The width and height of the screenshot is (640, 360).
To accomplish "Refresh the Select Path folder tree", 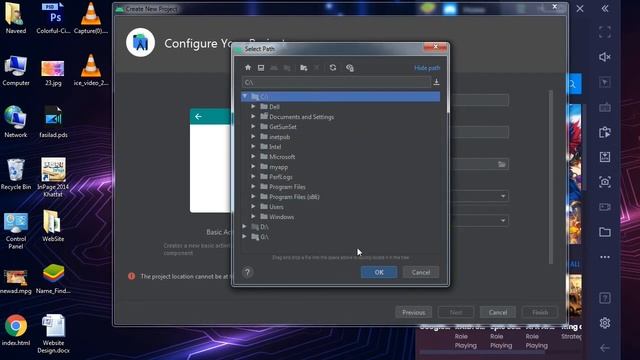I will [x=333, y=68].
